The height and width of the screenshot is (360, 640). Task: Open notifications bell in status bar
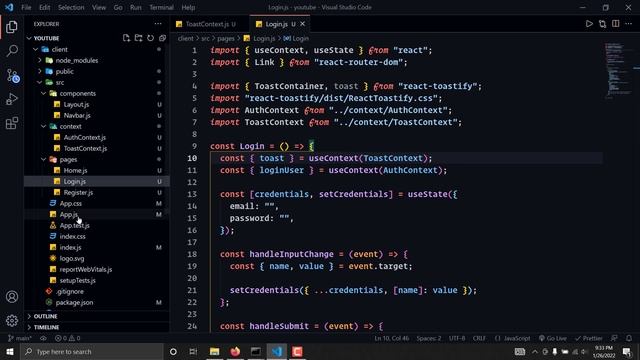click(629, 338)
